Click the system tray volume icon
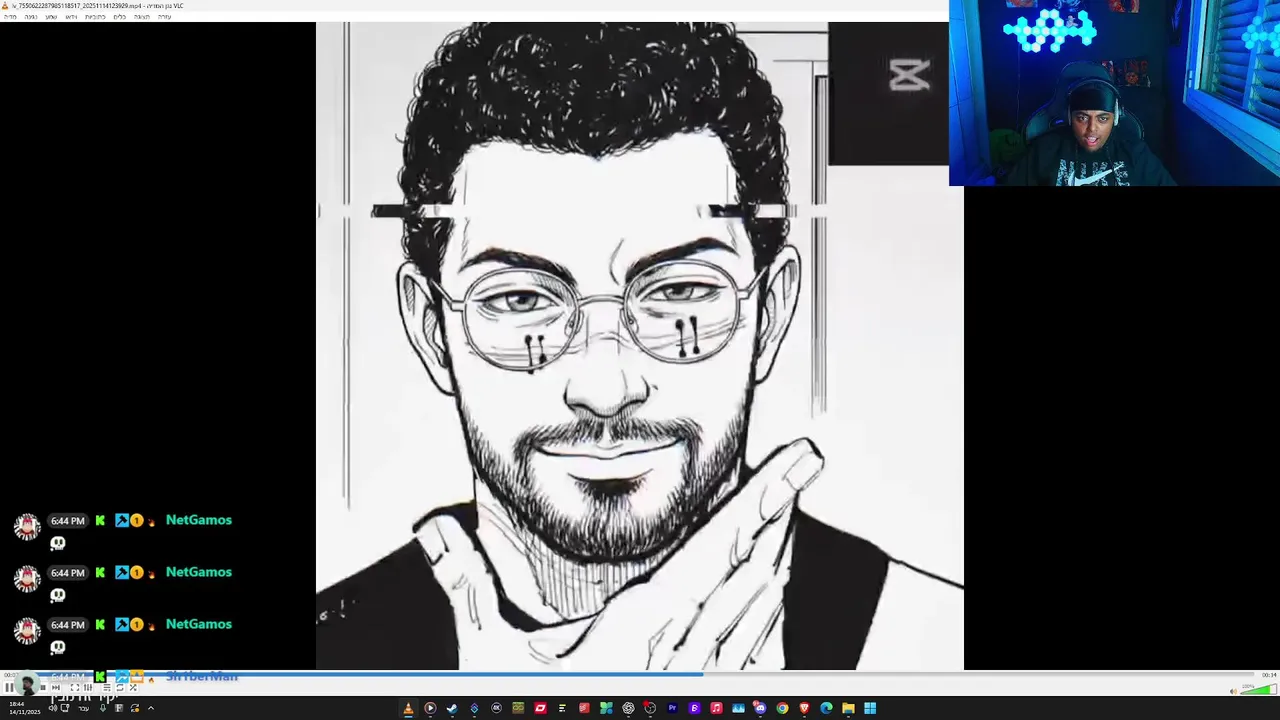The image size is (1280, 720). coord(53,708)
